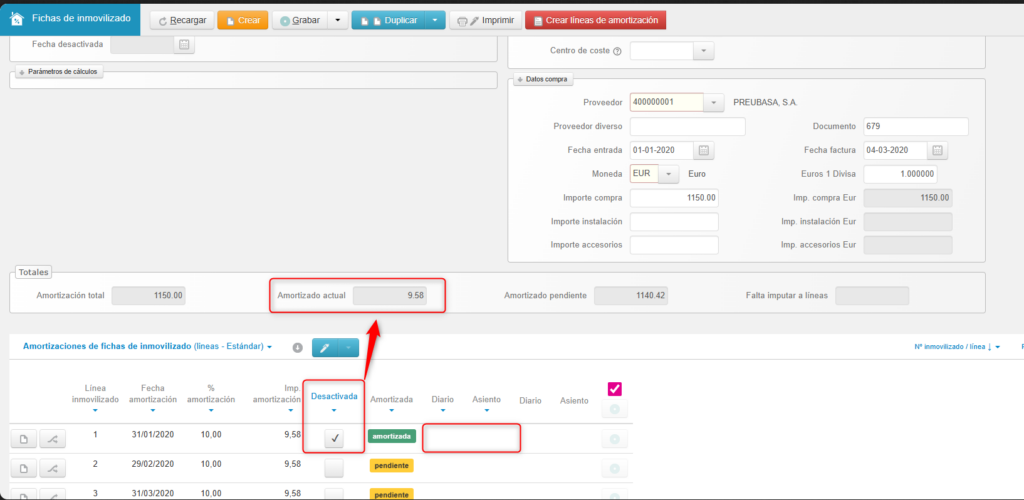The image size is (1024, 500).
Task: Toggle the pink select-all checkbox
Action: tap(615, 389)
